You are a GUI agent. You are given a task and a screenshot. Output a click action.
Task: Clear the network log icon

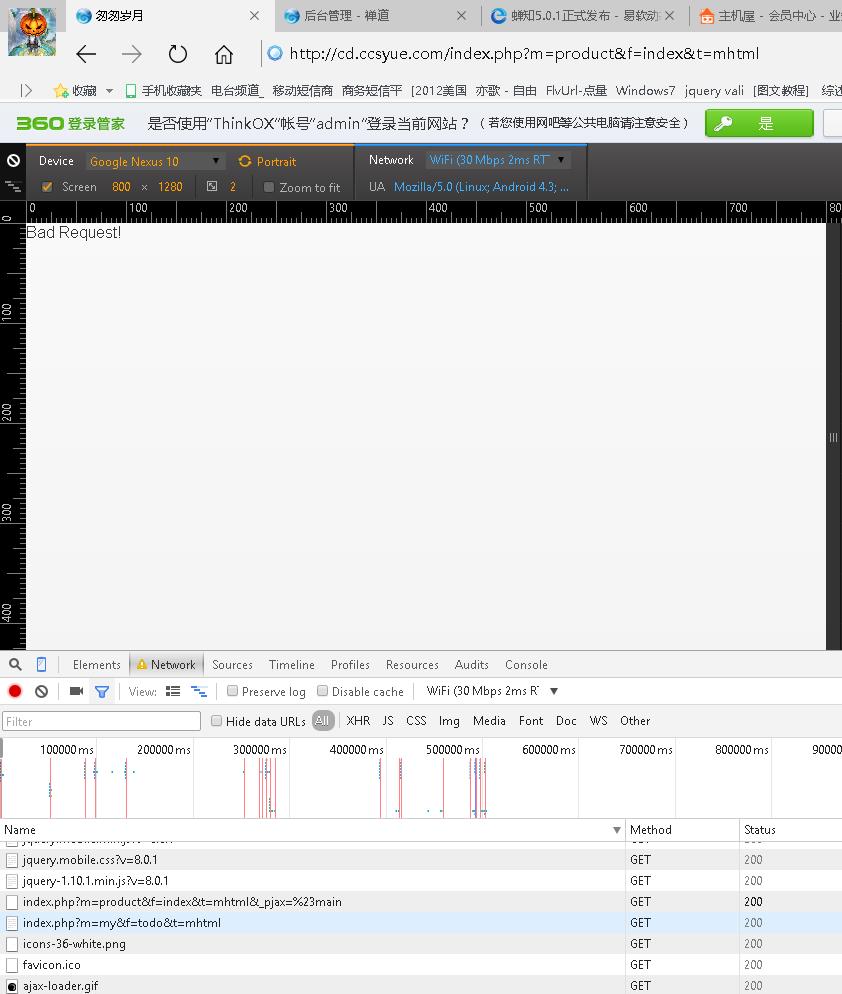point(41,691)
